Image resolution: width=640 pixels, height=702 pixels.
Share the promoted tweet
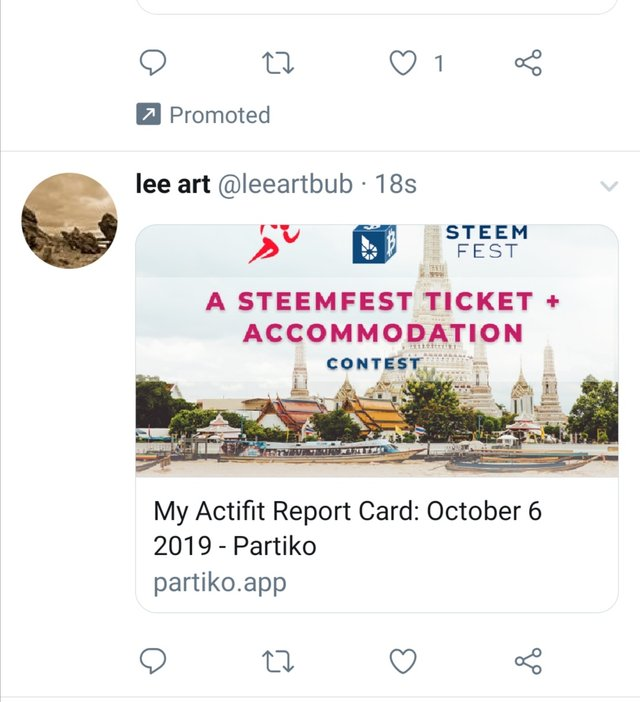[528, 64]
